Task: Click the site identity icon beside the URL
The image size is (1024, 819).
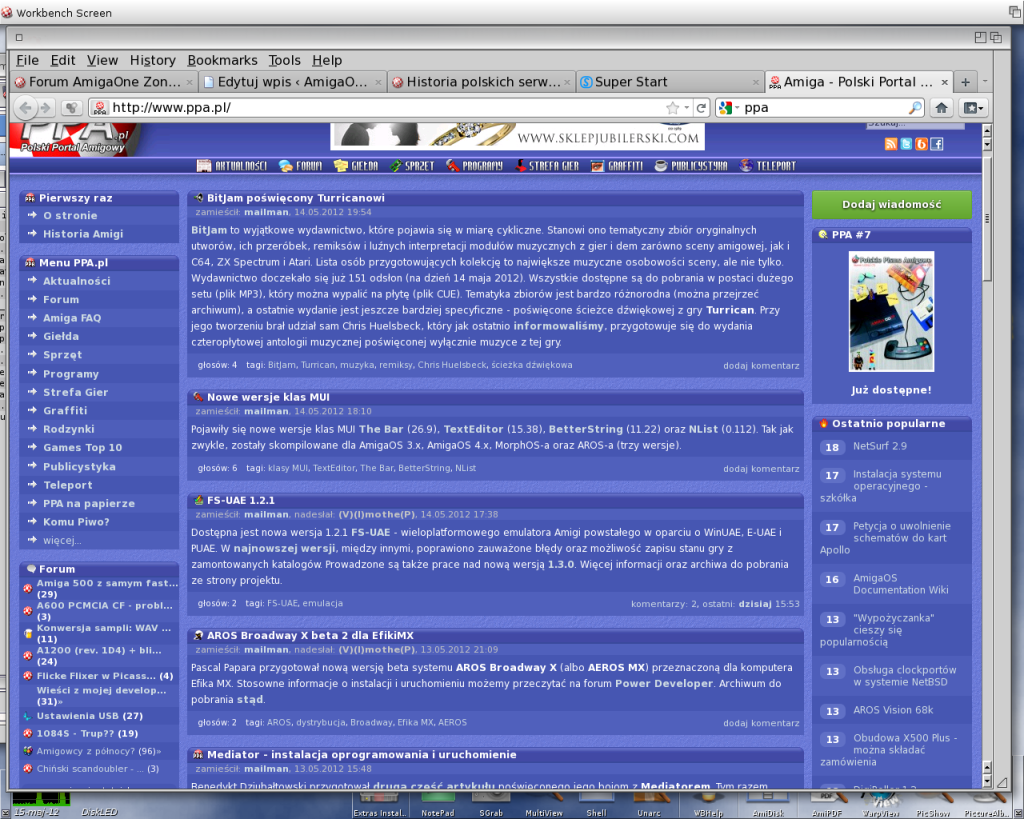Action: coord(100,108)
